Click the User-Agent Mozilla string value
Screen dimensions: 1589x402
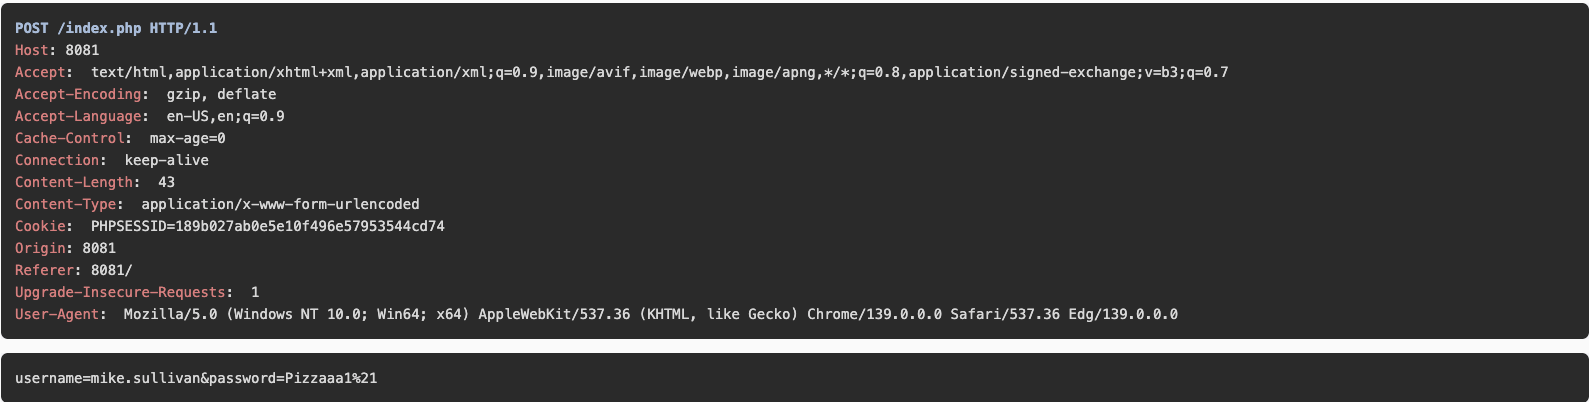650,314
